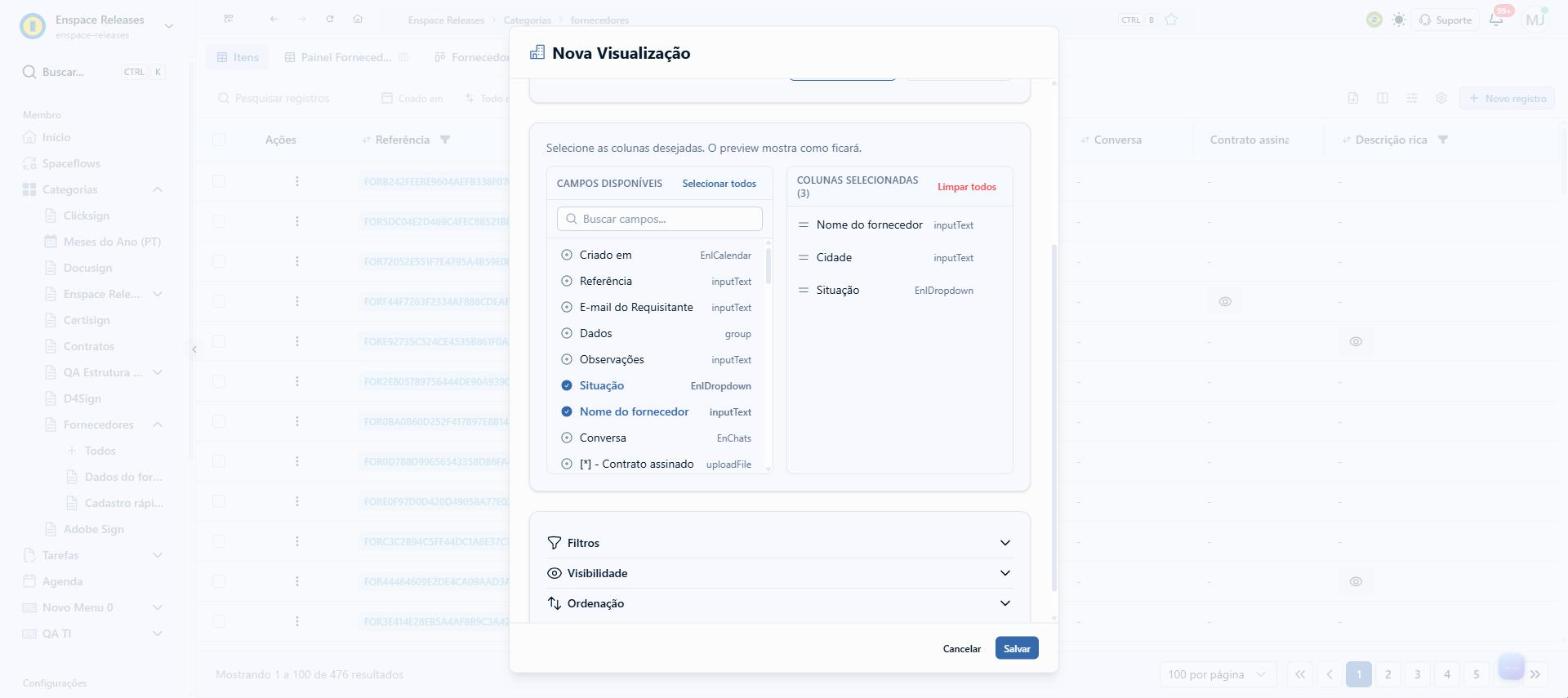Click the available fields list scrollbar
The width and height of the screenshot is (1568, 698).
tap(768, 266)
